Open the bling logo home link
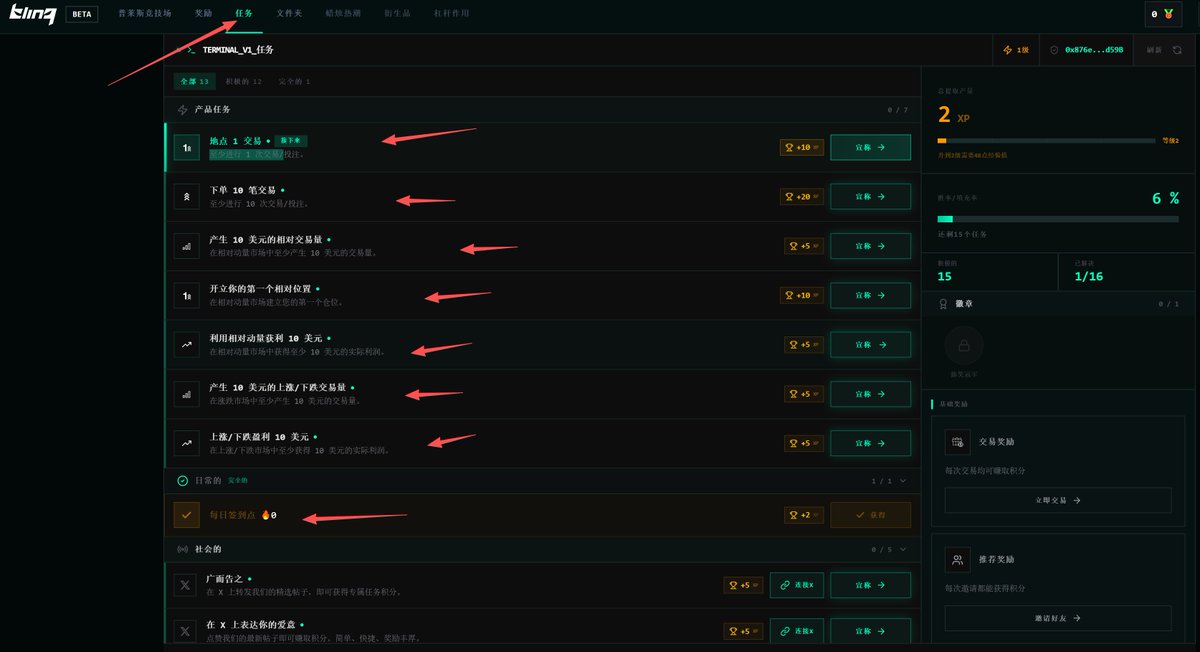 [31, 14]
